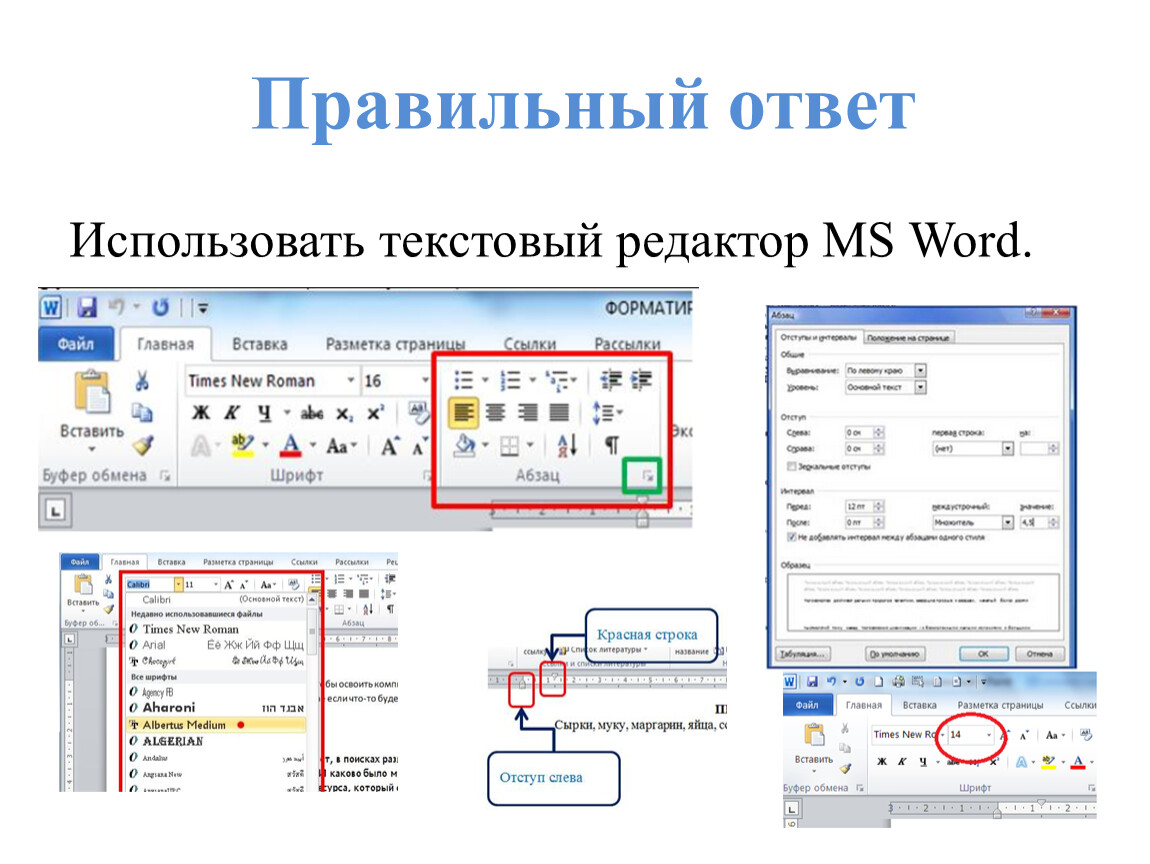The height and width of the screenshot is (864, 1150).
Task: Click Отмена button in Абзац dialog
Action: click(x=1039, y=654)
